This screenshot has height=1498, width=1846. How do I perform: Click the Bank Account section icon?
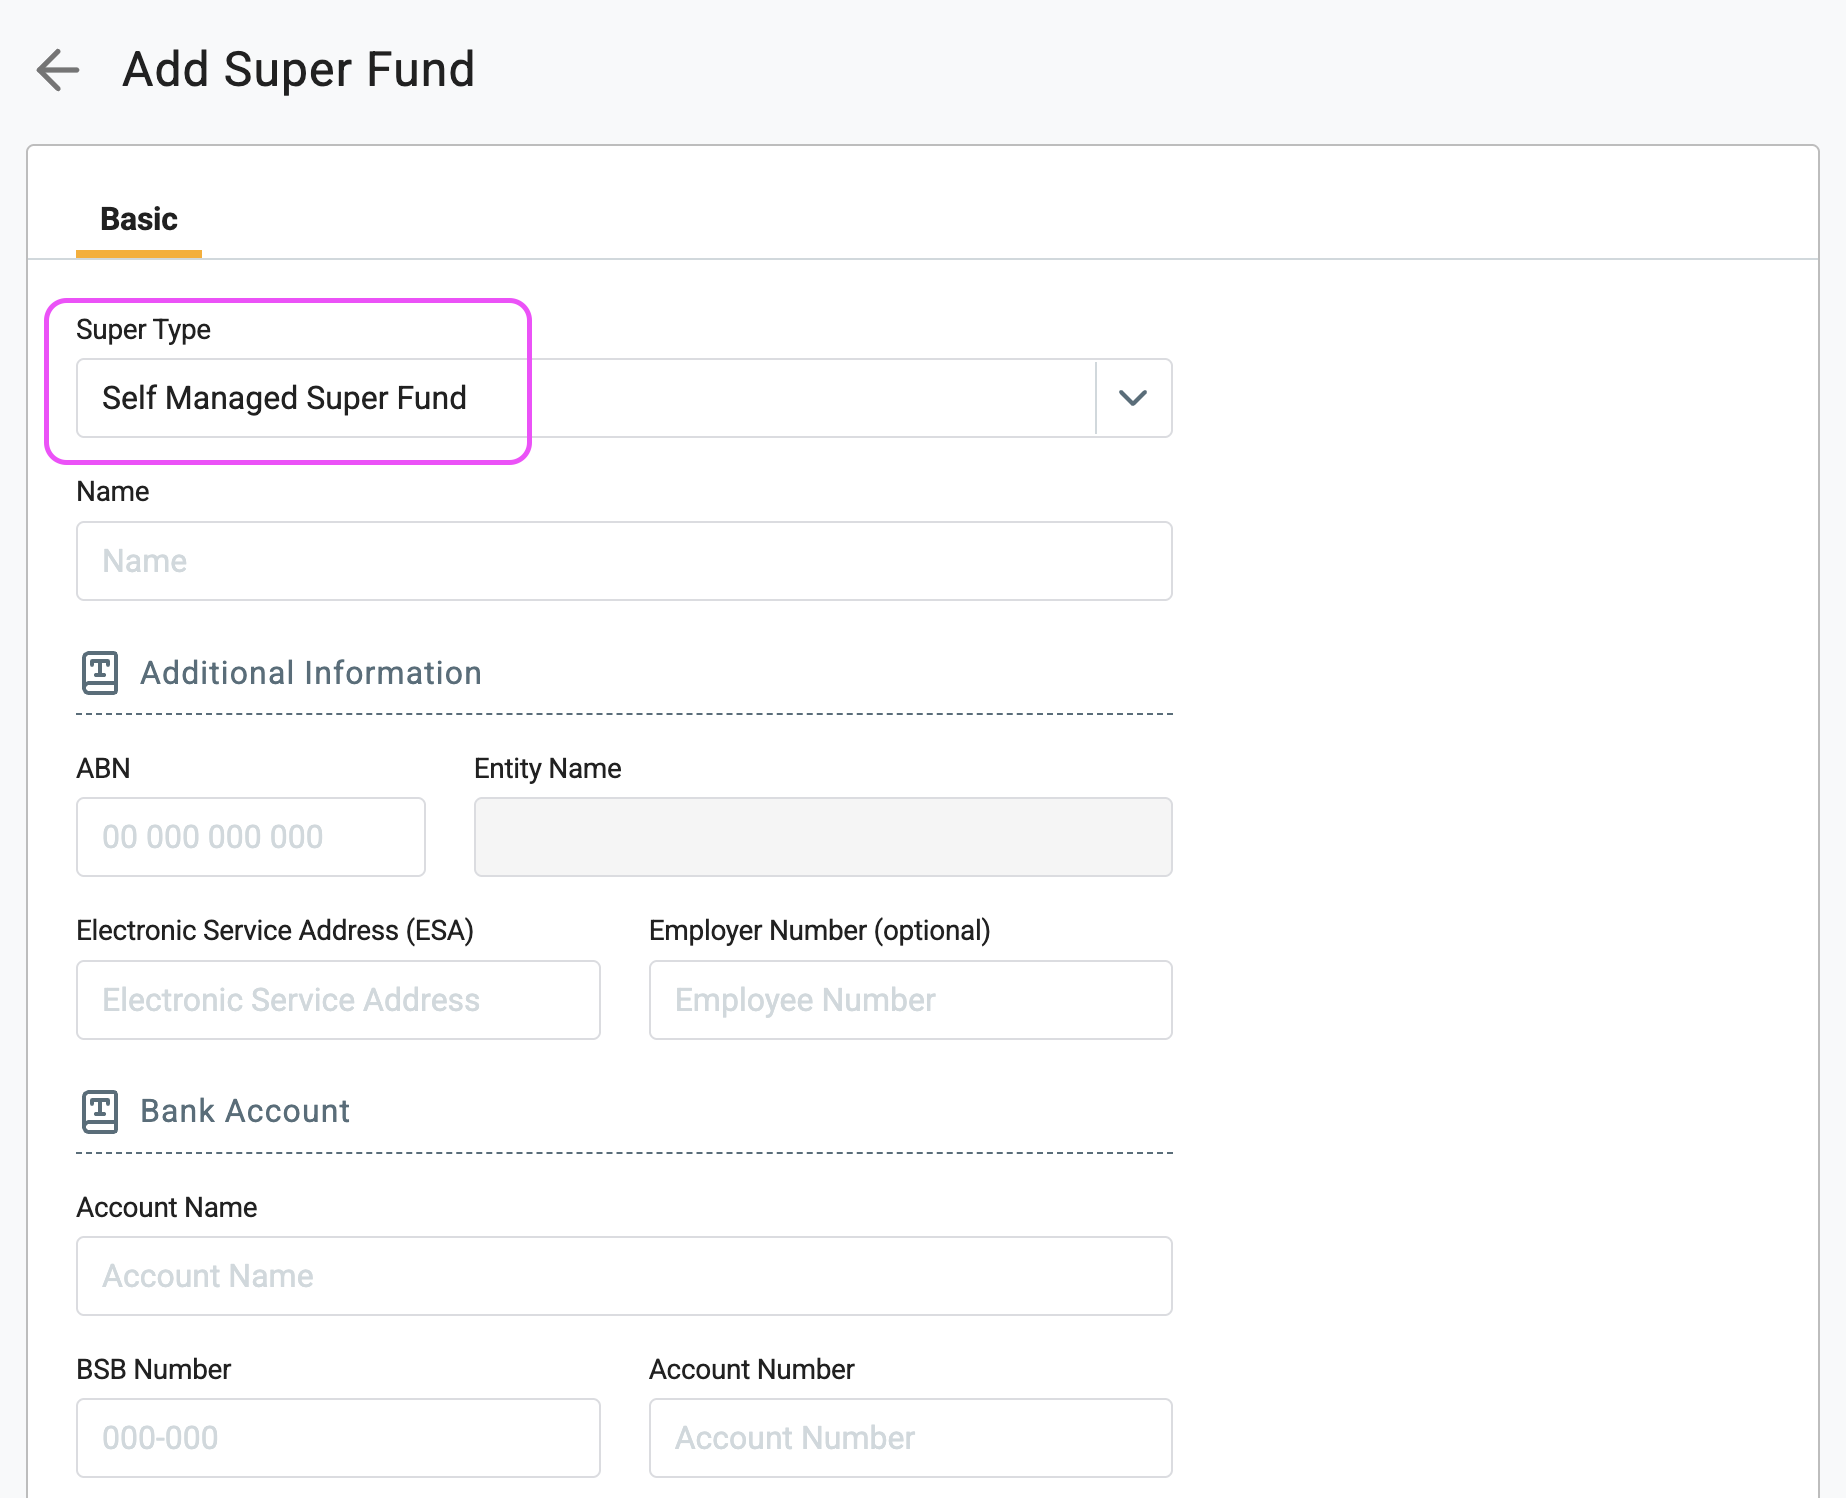[100, 1111]
